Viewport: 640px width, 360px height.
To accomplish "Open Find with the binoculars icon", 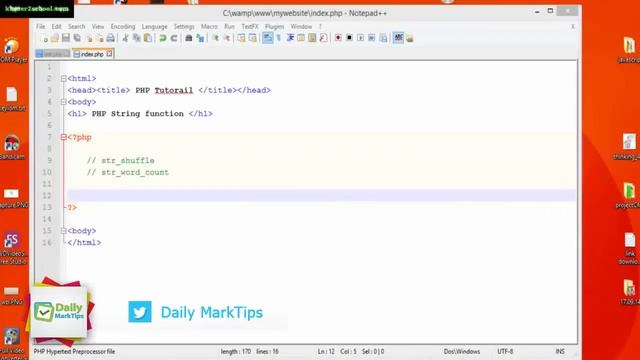I will click(189, 38).
